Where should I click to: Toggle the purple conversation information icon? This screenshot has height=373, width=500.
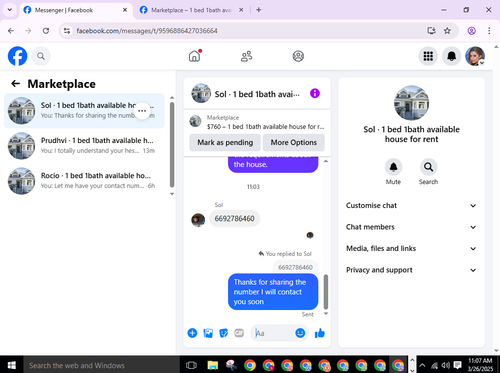click(x=315, y=93)
